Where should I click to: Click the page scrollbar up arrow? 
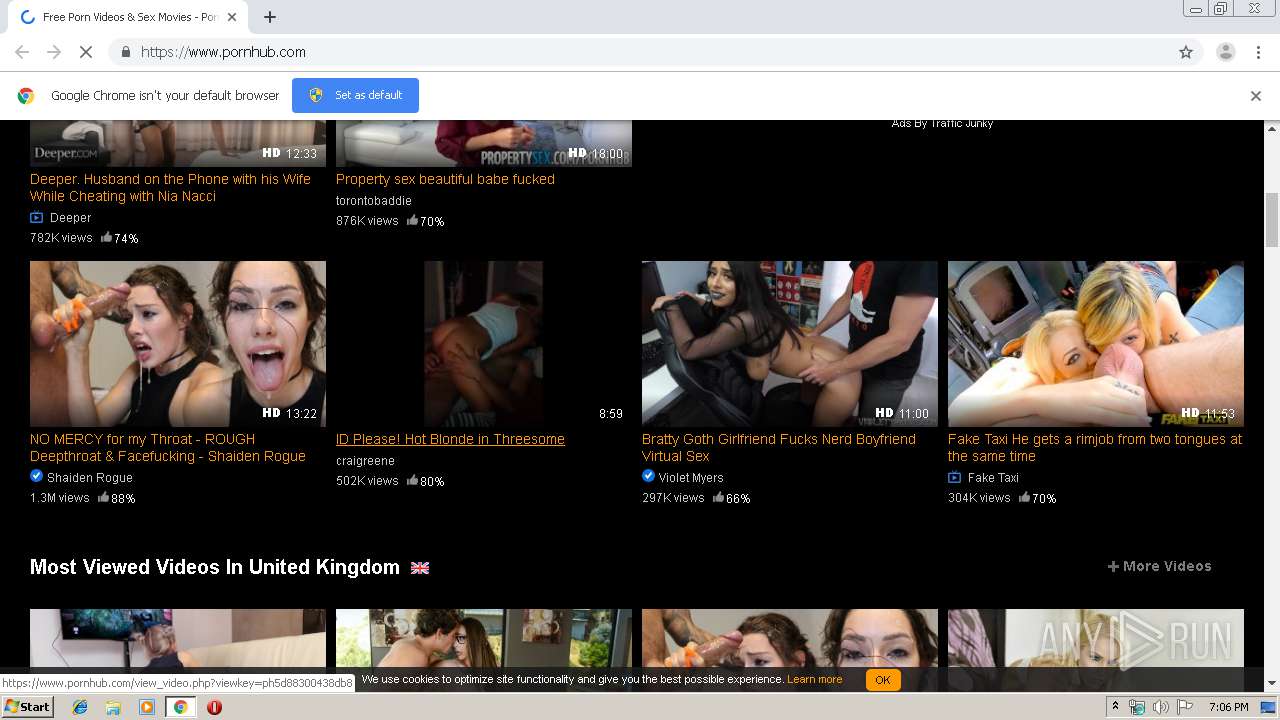(x=1272, y=129)
